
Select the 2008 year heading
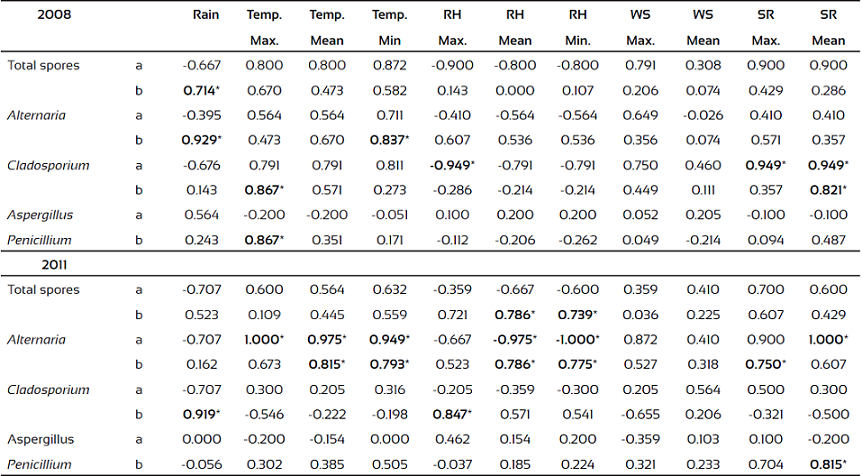[x=28, y=16]
